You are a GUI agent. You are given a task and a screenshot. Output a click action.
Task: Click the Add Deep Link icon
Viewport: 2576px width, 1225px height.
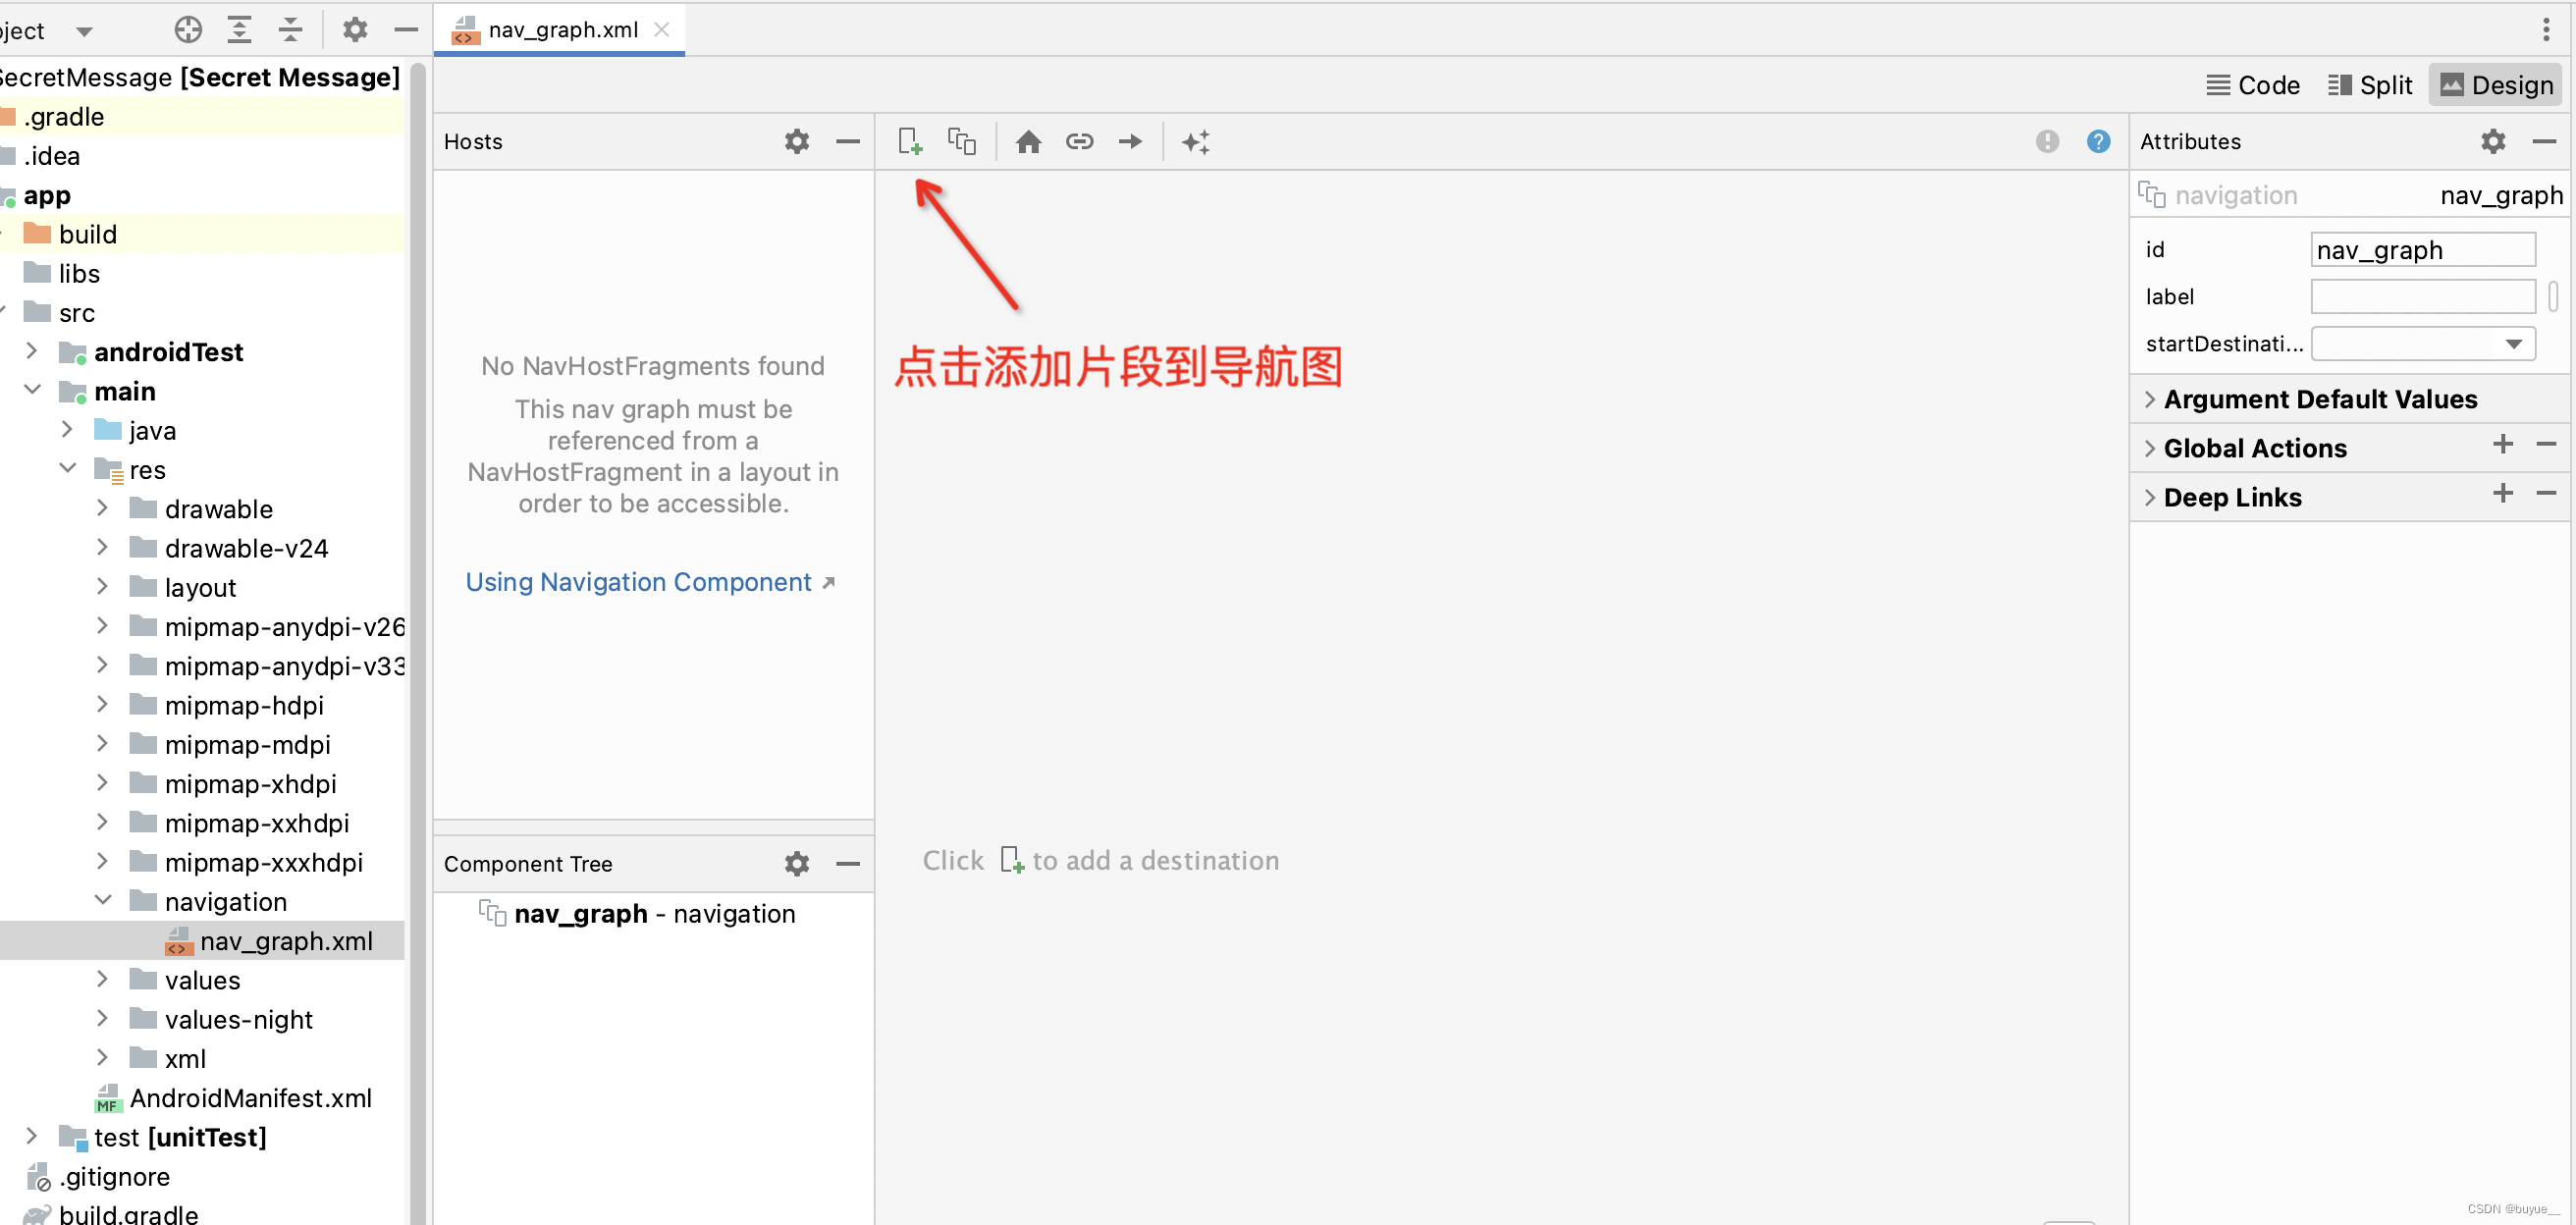click(1079, 142)
